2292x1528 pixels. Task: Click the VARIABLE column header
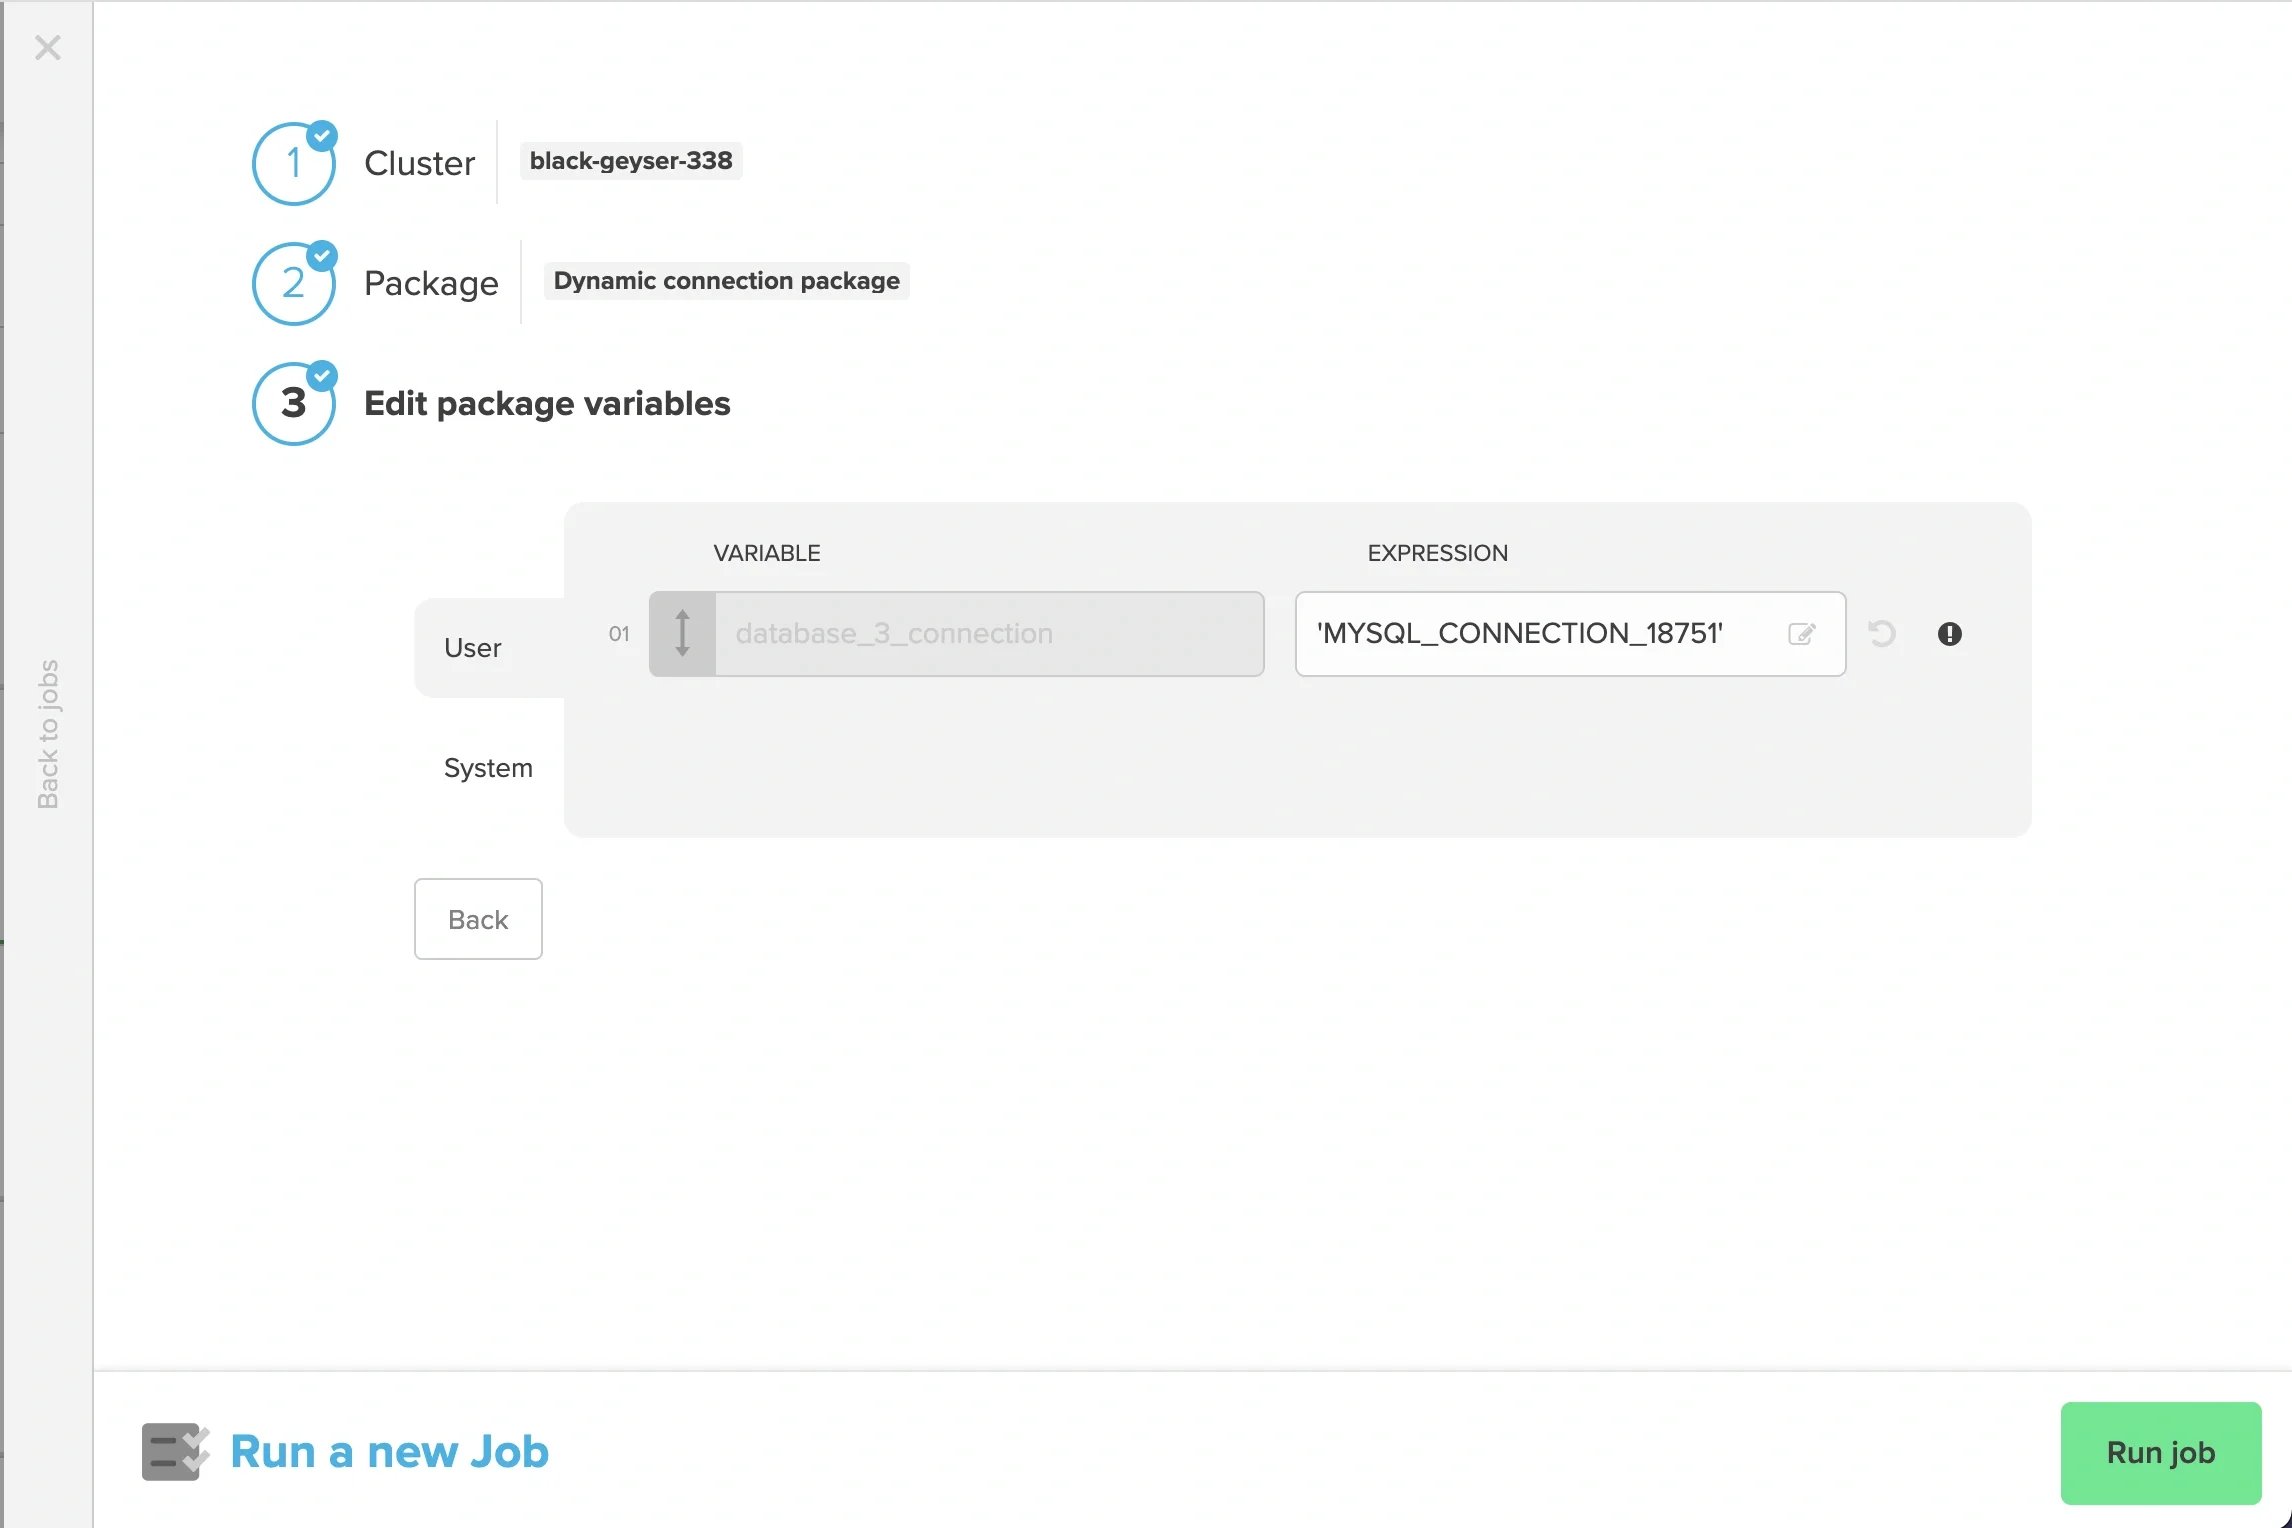click(767, 553)
